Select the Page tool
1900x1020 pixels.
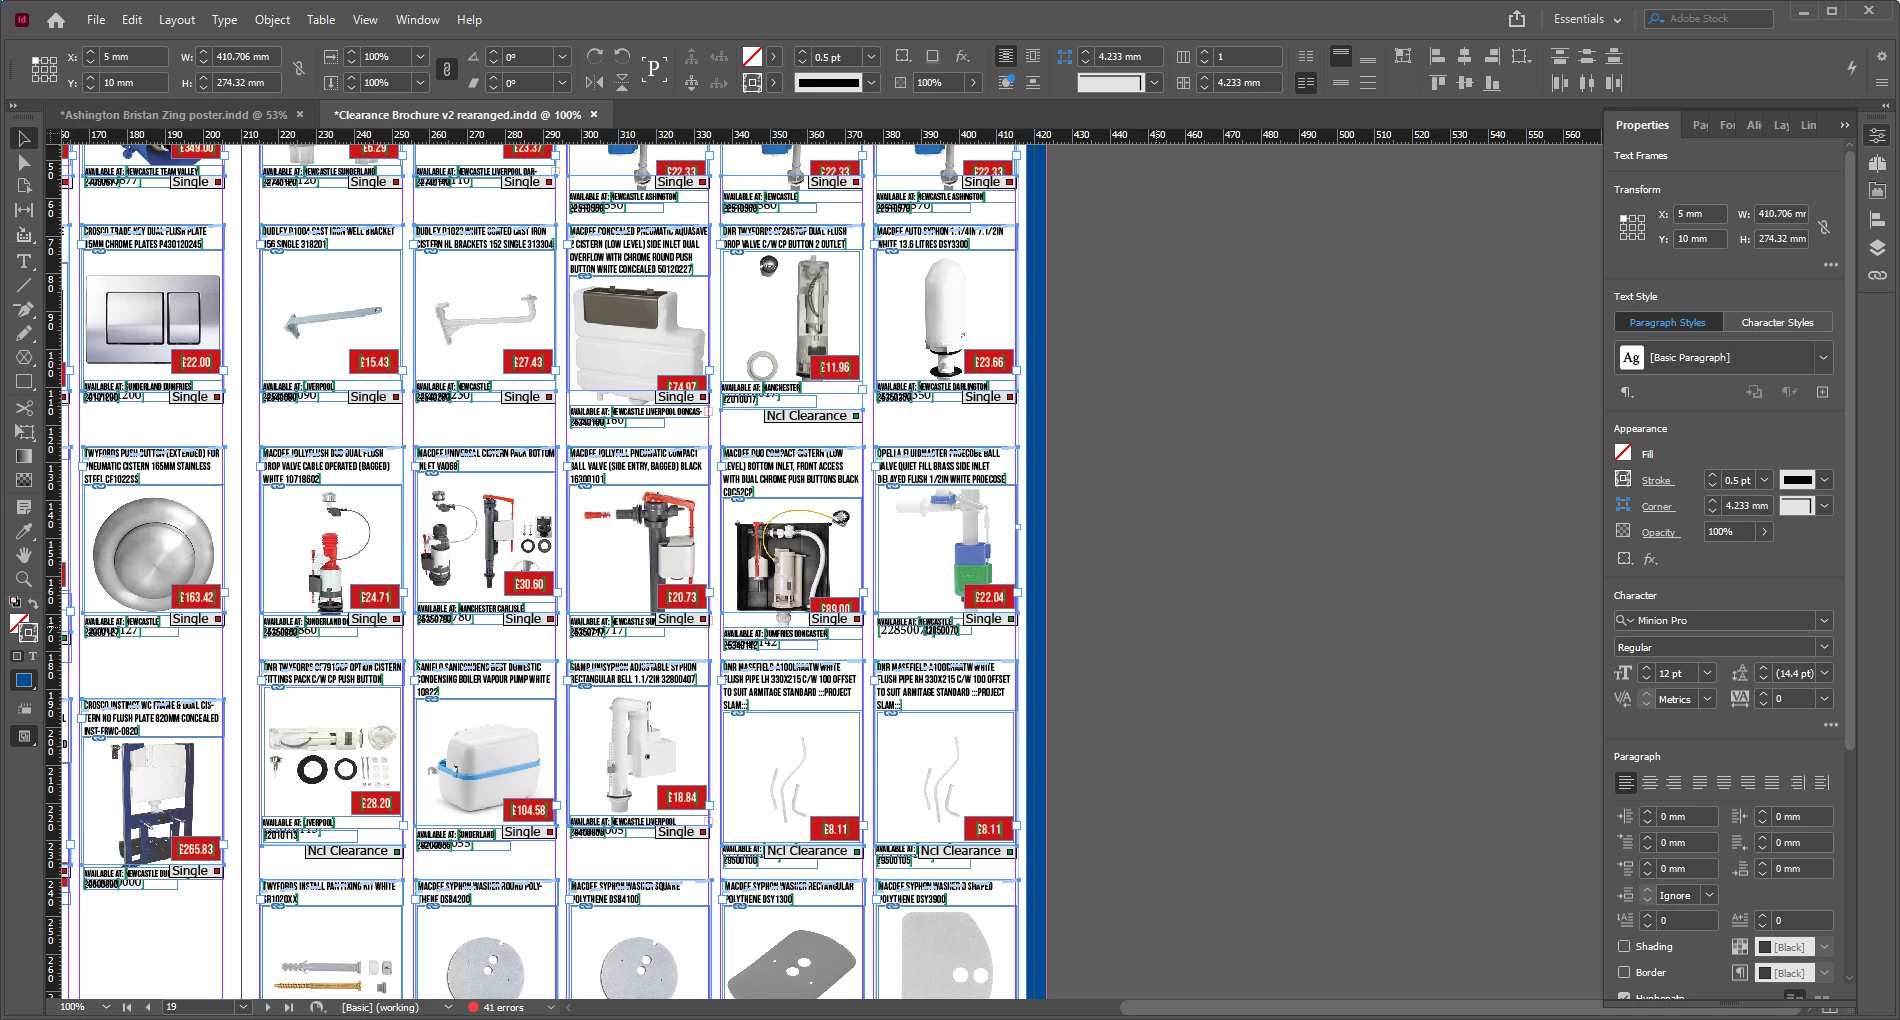[x=24, y=186]
